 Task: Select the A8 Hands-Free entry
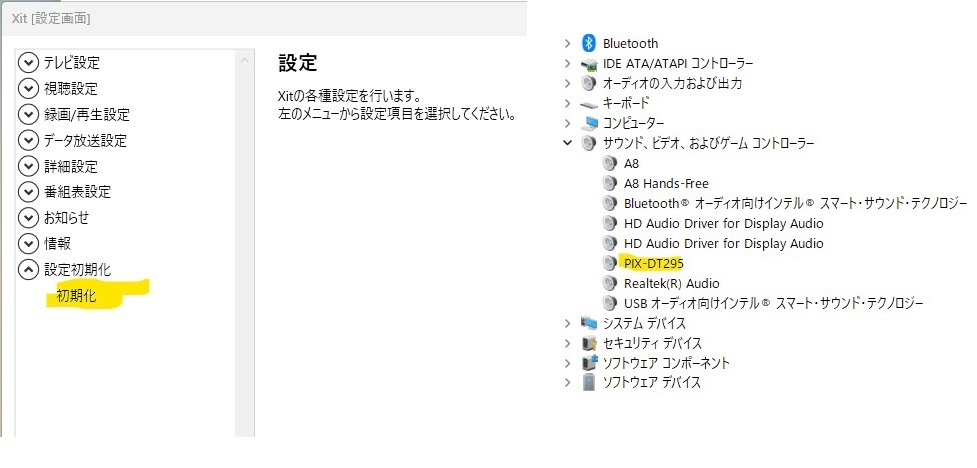point(666,183)
